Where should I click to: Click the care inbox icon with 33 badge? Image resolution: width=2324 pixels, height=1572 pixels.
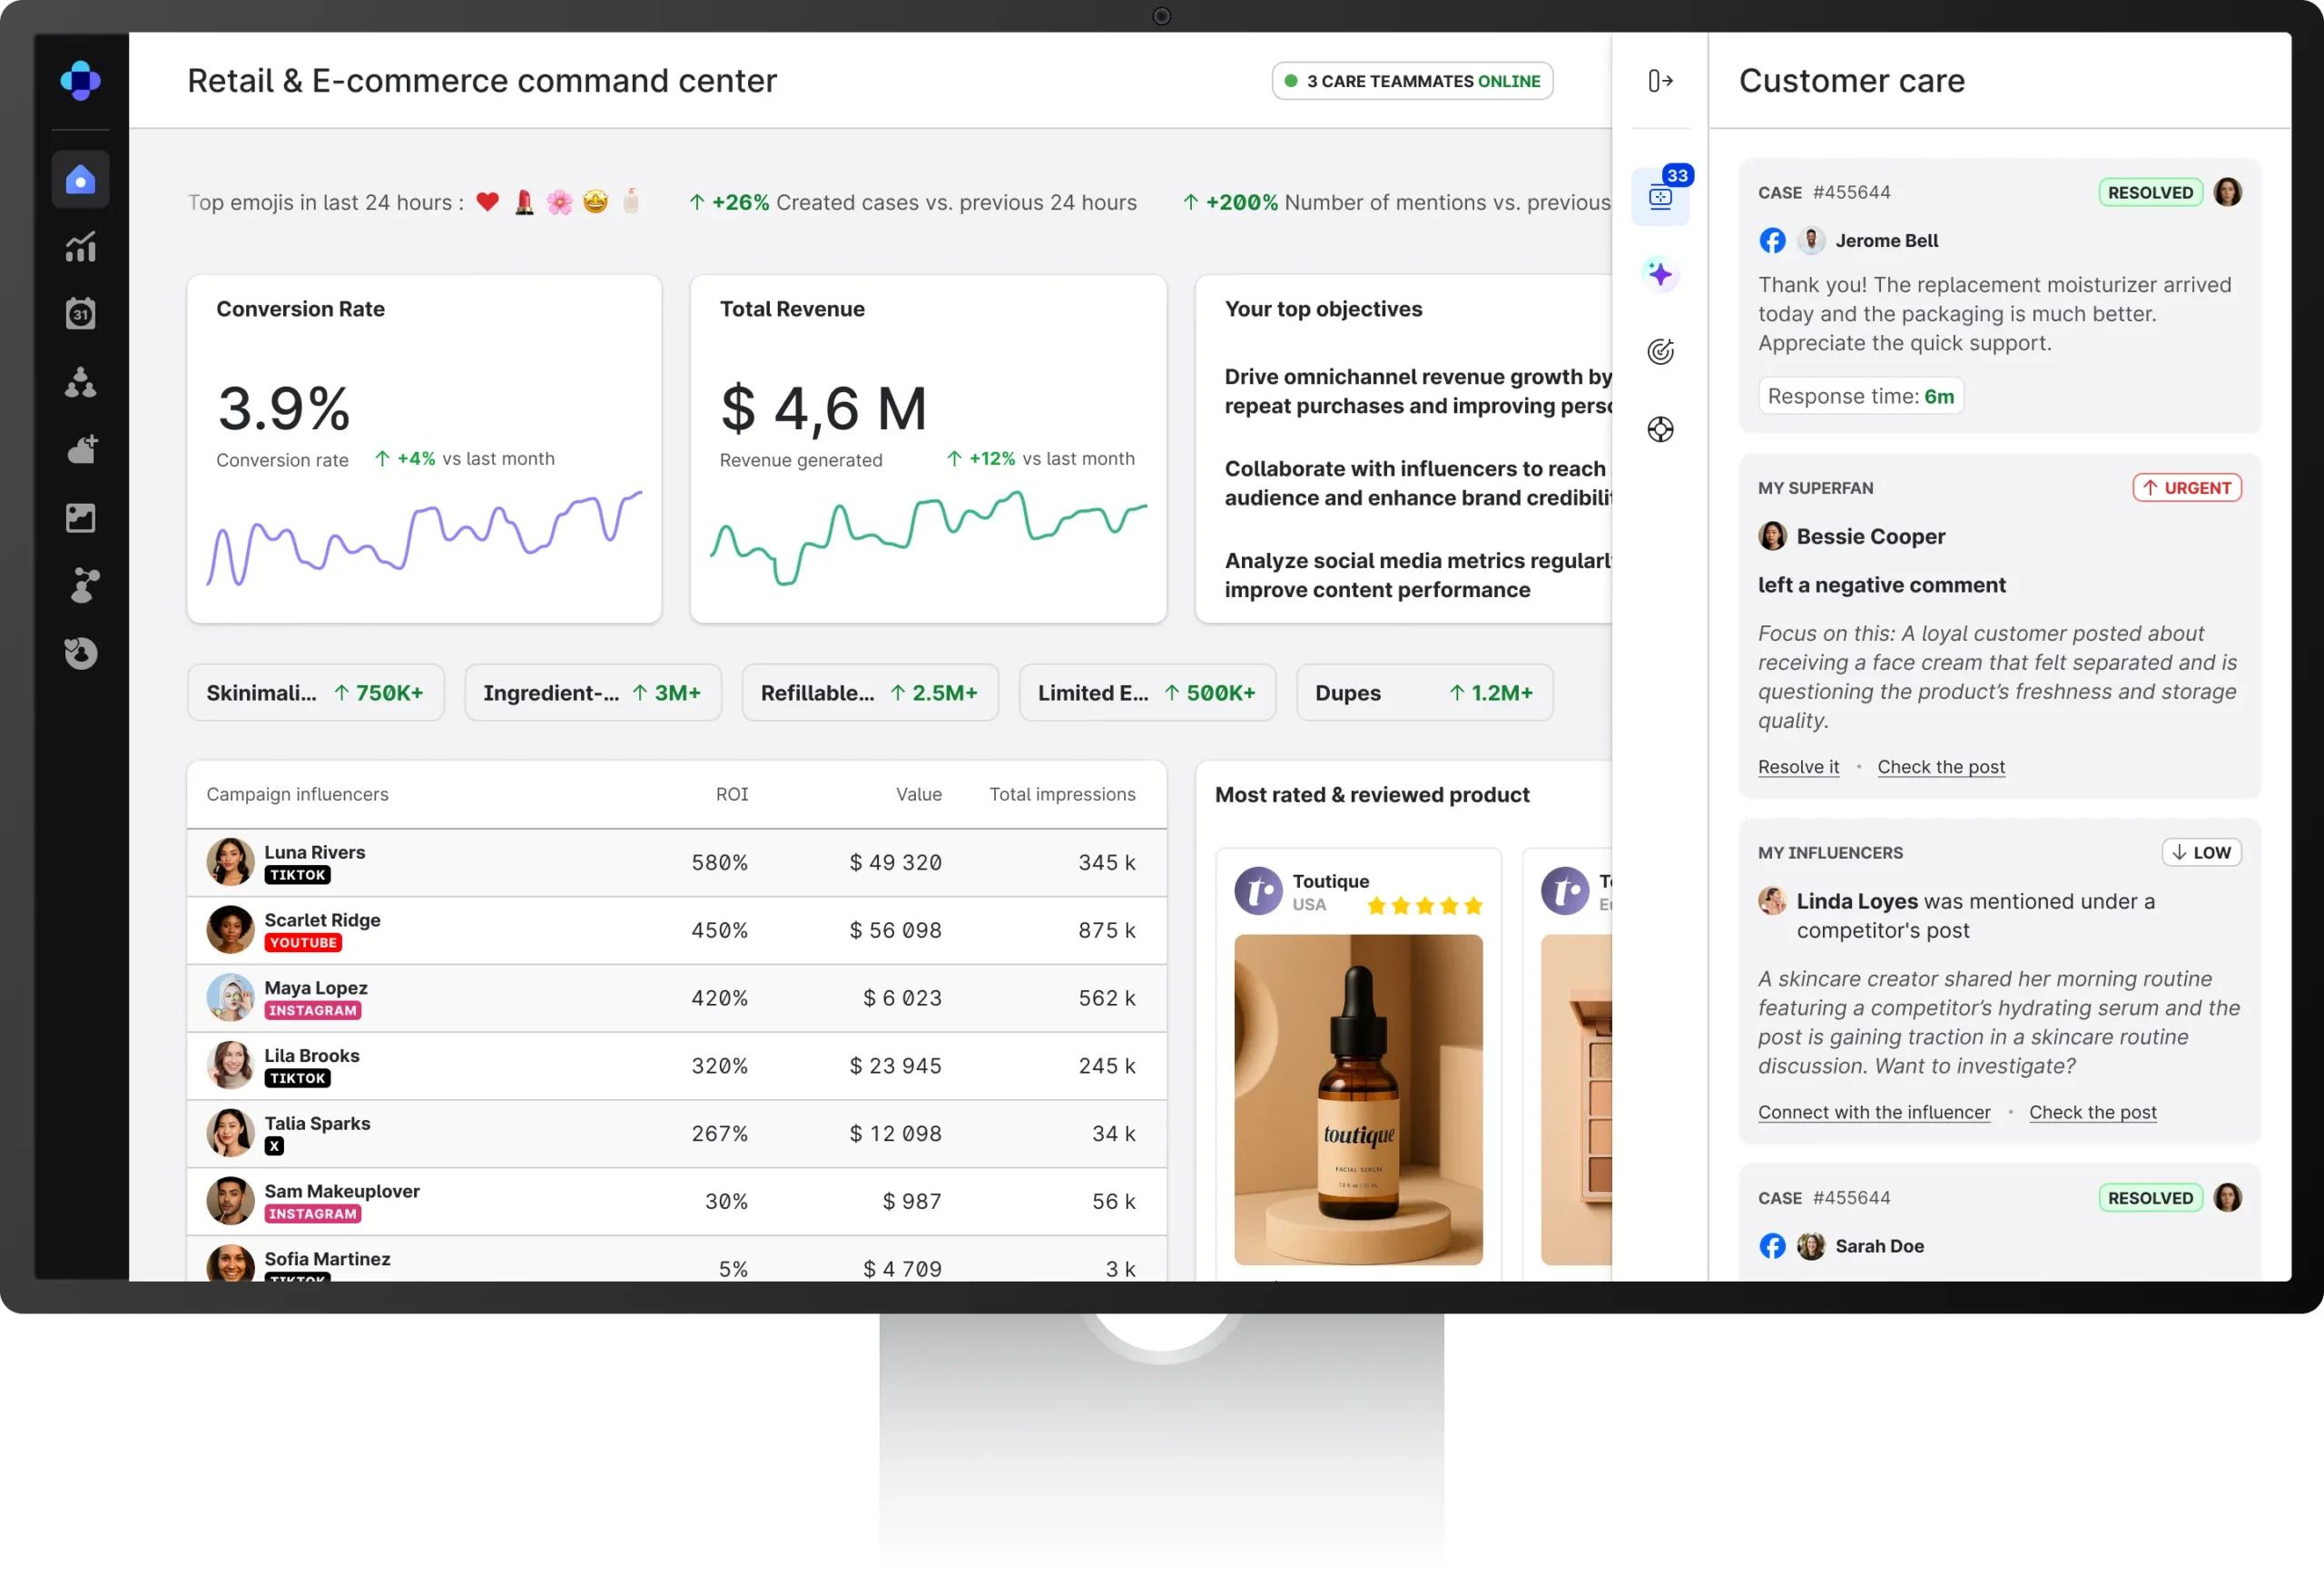[1660, 196]
